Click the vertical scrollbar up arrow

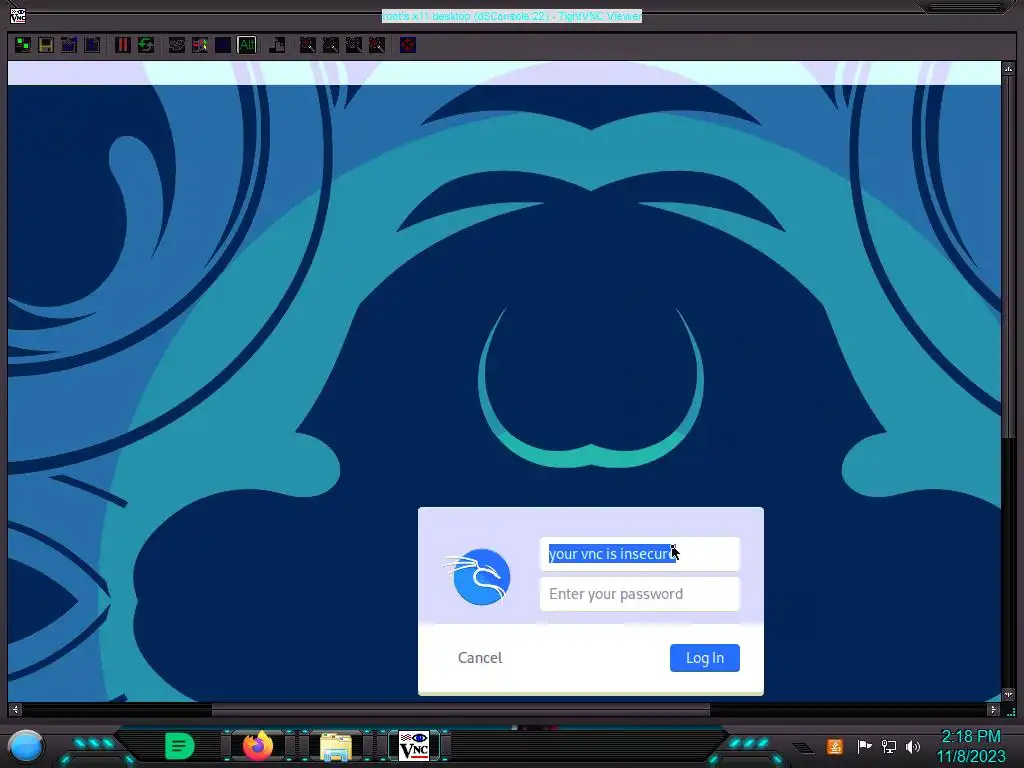(x=1008, y=68)
